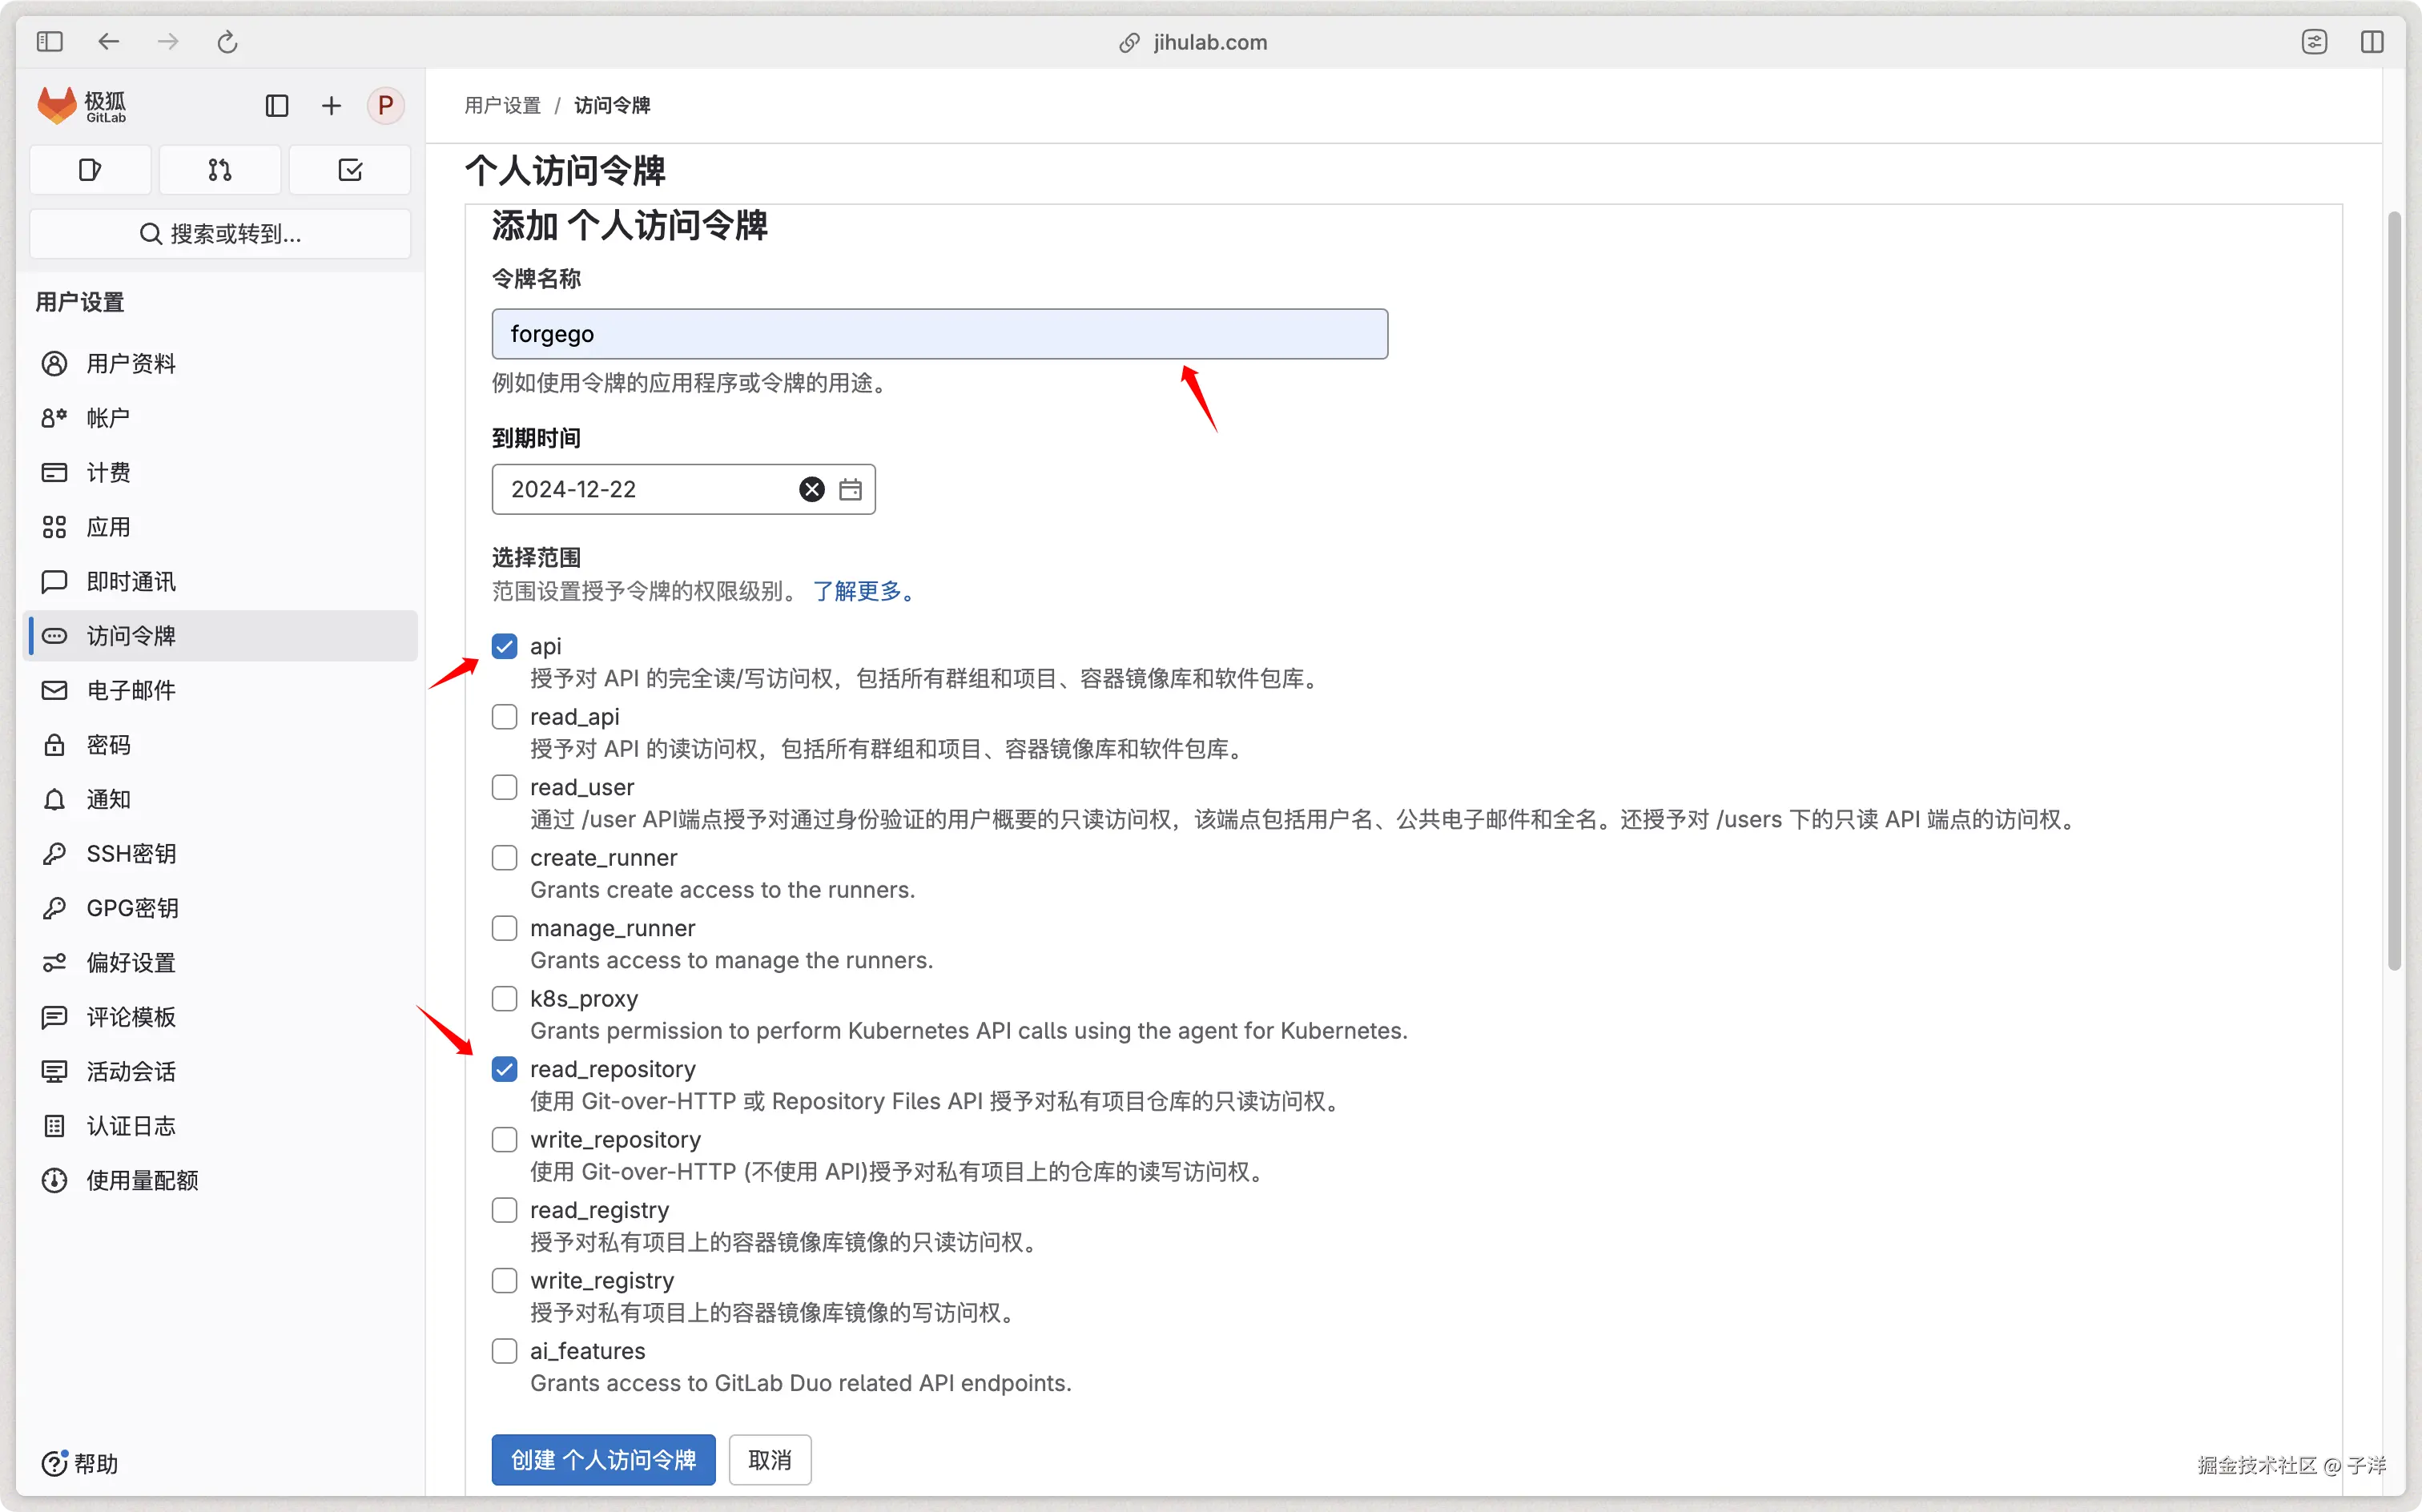Go back with browser arrow

[108, 42]
